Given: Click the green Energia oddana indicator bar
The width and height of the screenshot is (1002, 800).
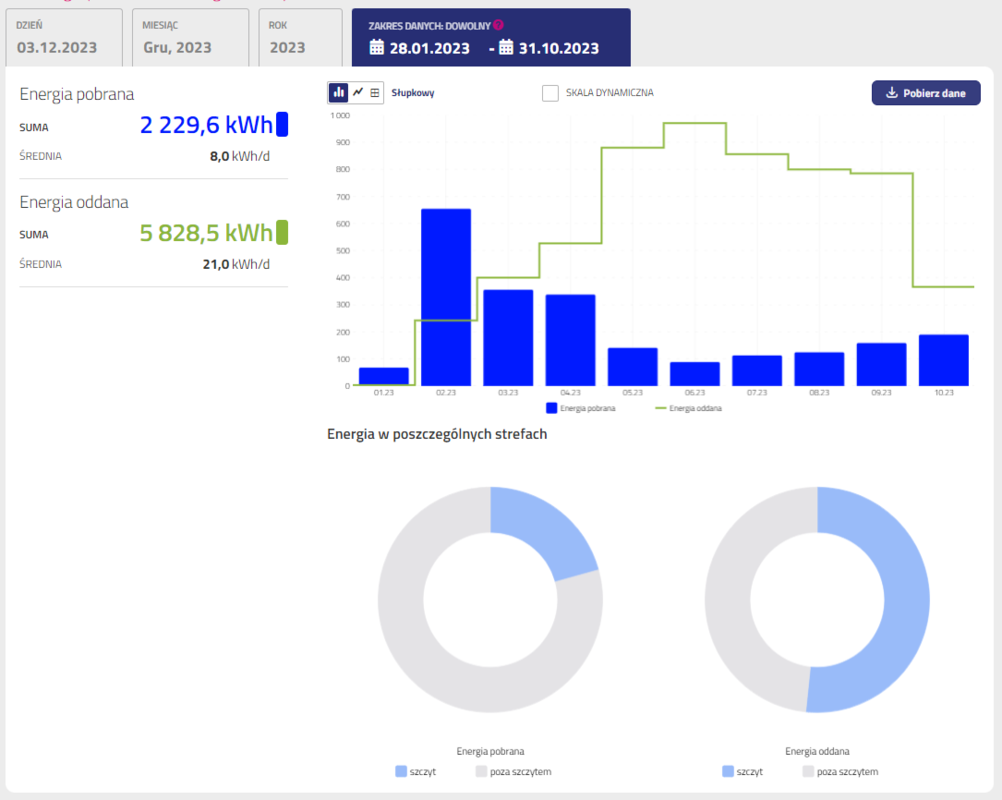Looking at the screenshot, I should (x=282, y=233).
